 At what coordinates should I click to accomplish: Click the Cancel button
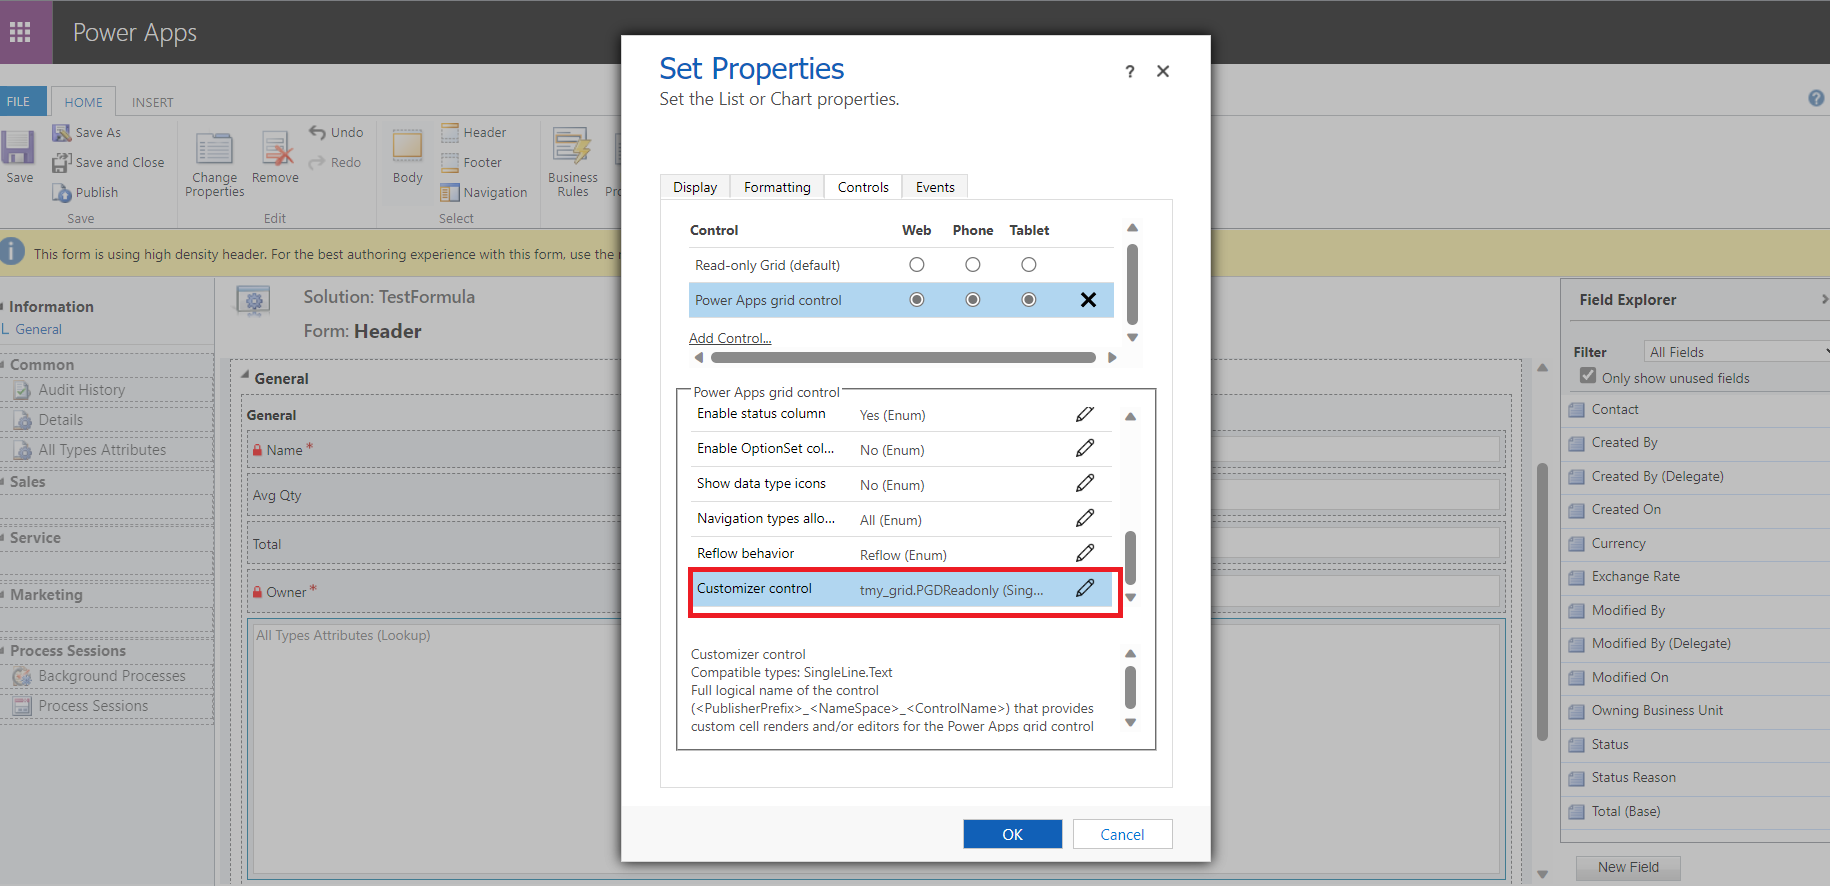[1122, 834]
